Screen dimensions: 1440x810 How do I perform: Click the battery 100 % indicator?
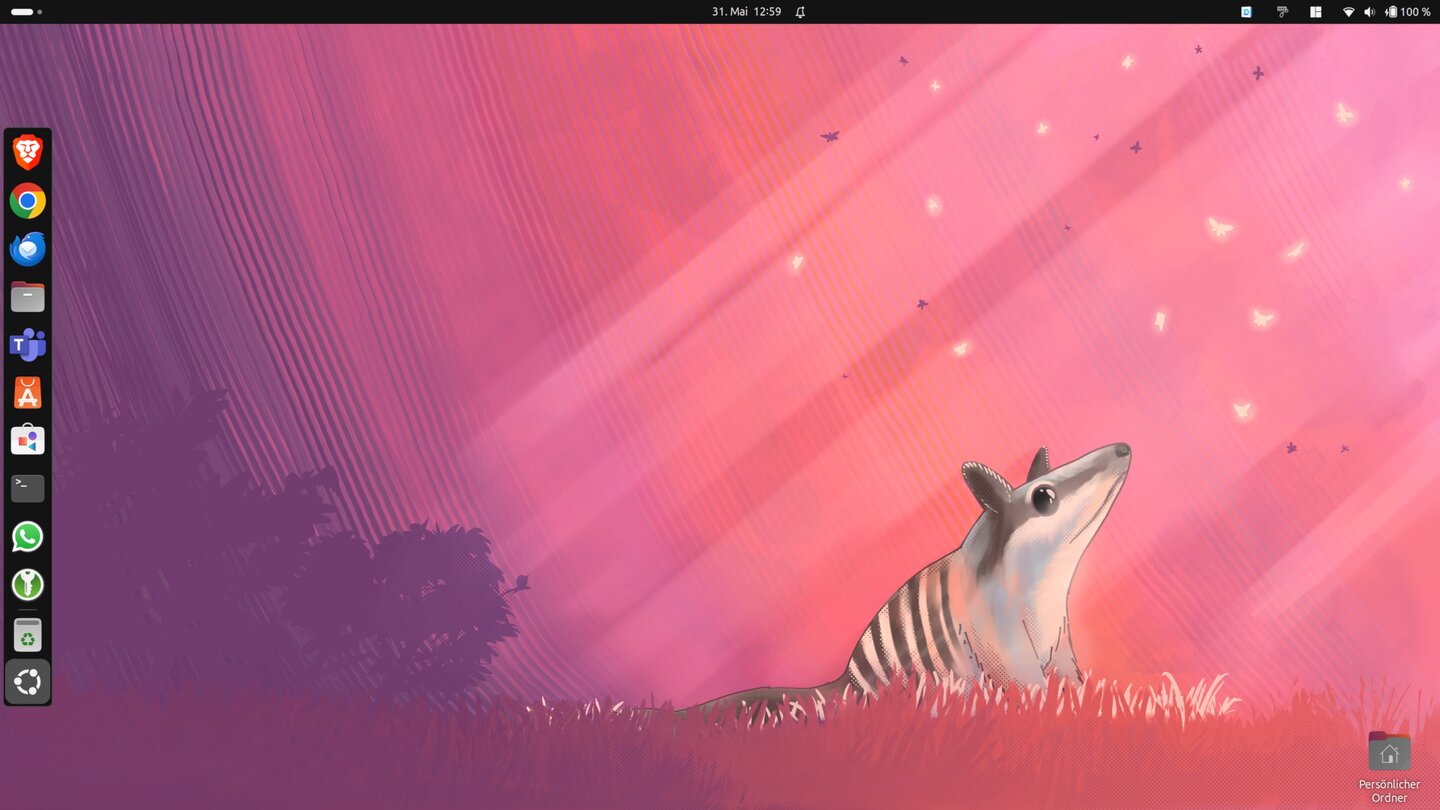[x=1408, y=12]
